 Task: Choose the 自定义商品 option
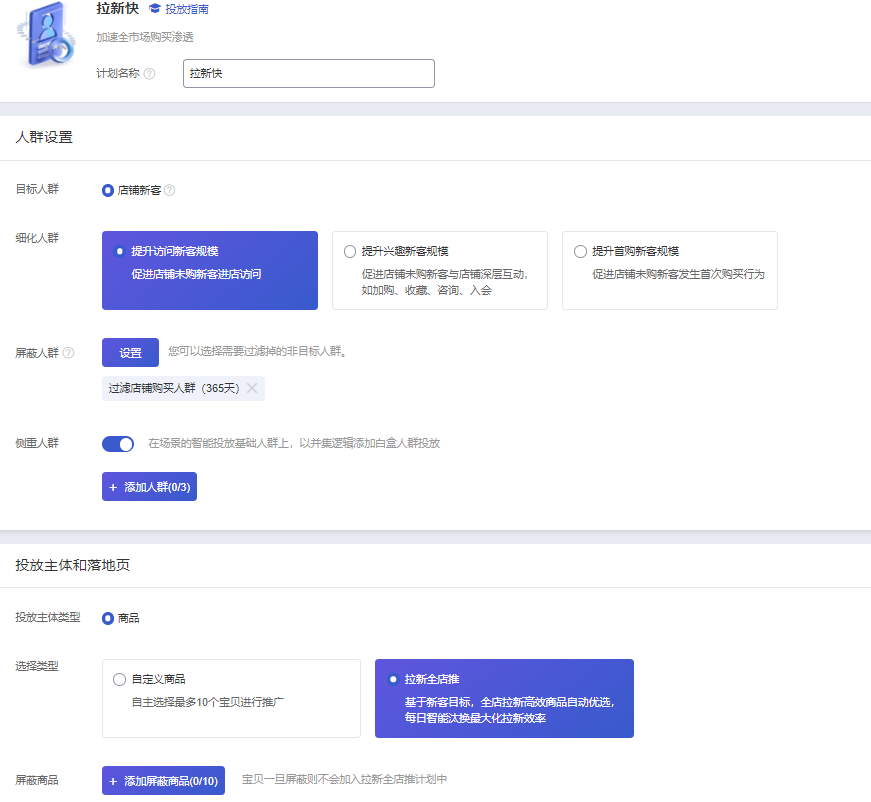[232, 699]
